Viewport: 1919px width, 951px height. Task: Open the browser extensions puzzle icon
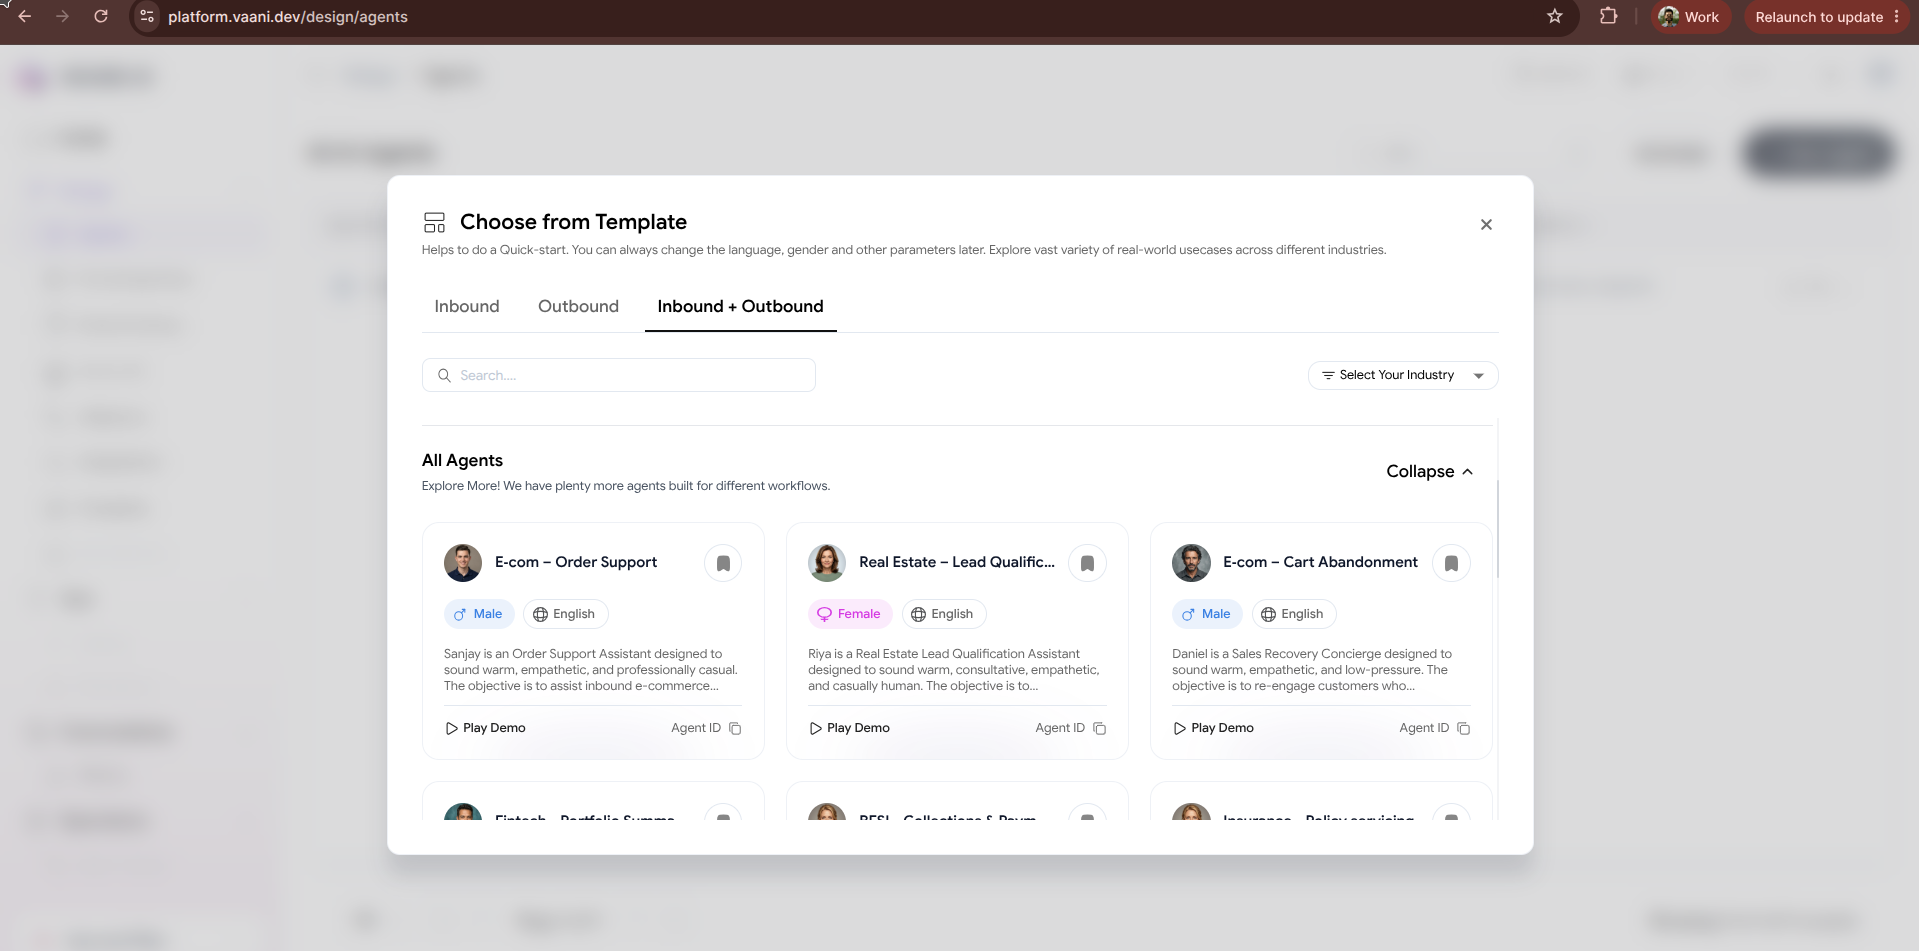click(x=1608, y=16)
